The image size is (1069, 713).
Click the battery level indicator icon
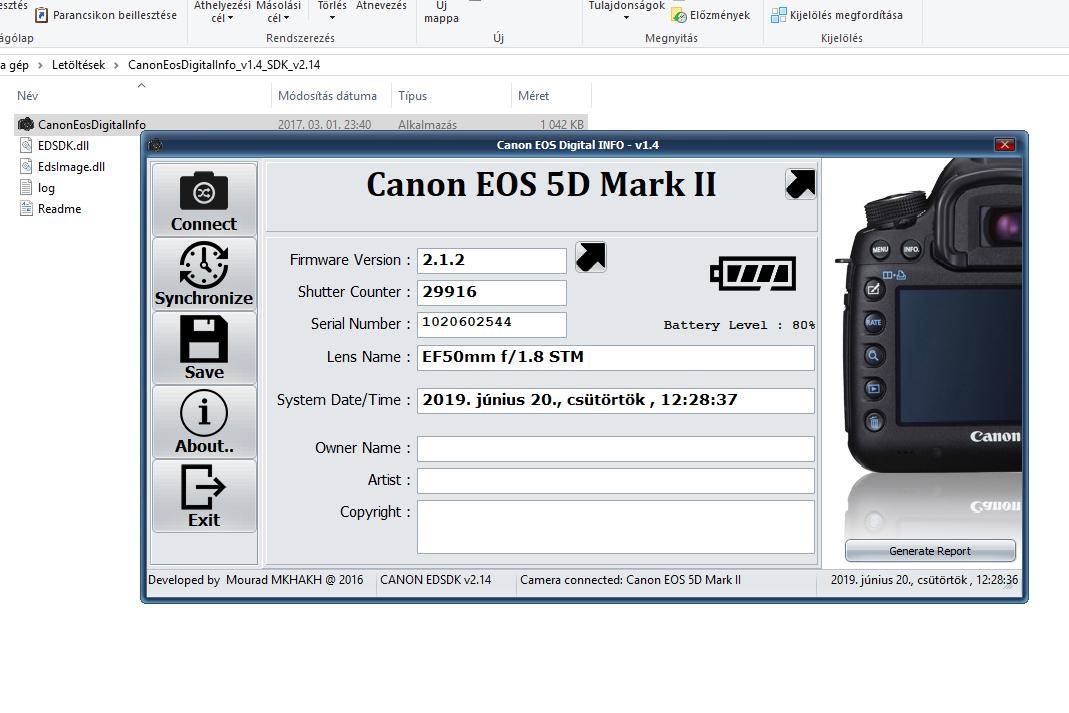click(x=753, y=274)
